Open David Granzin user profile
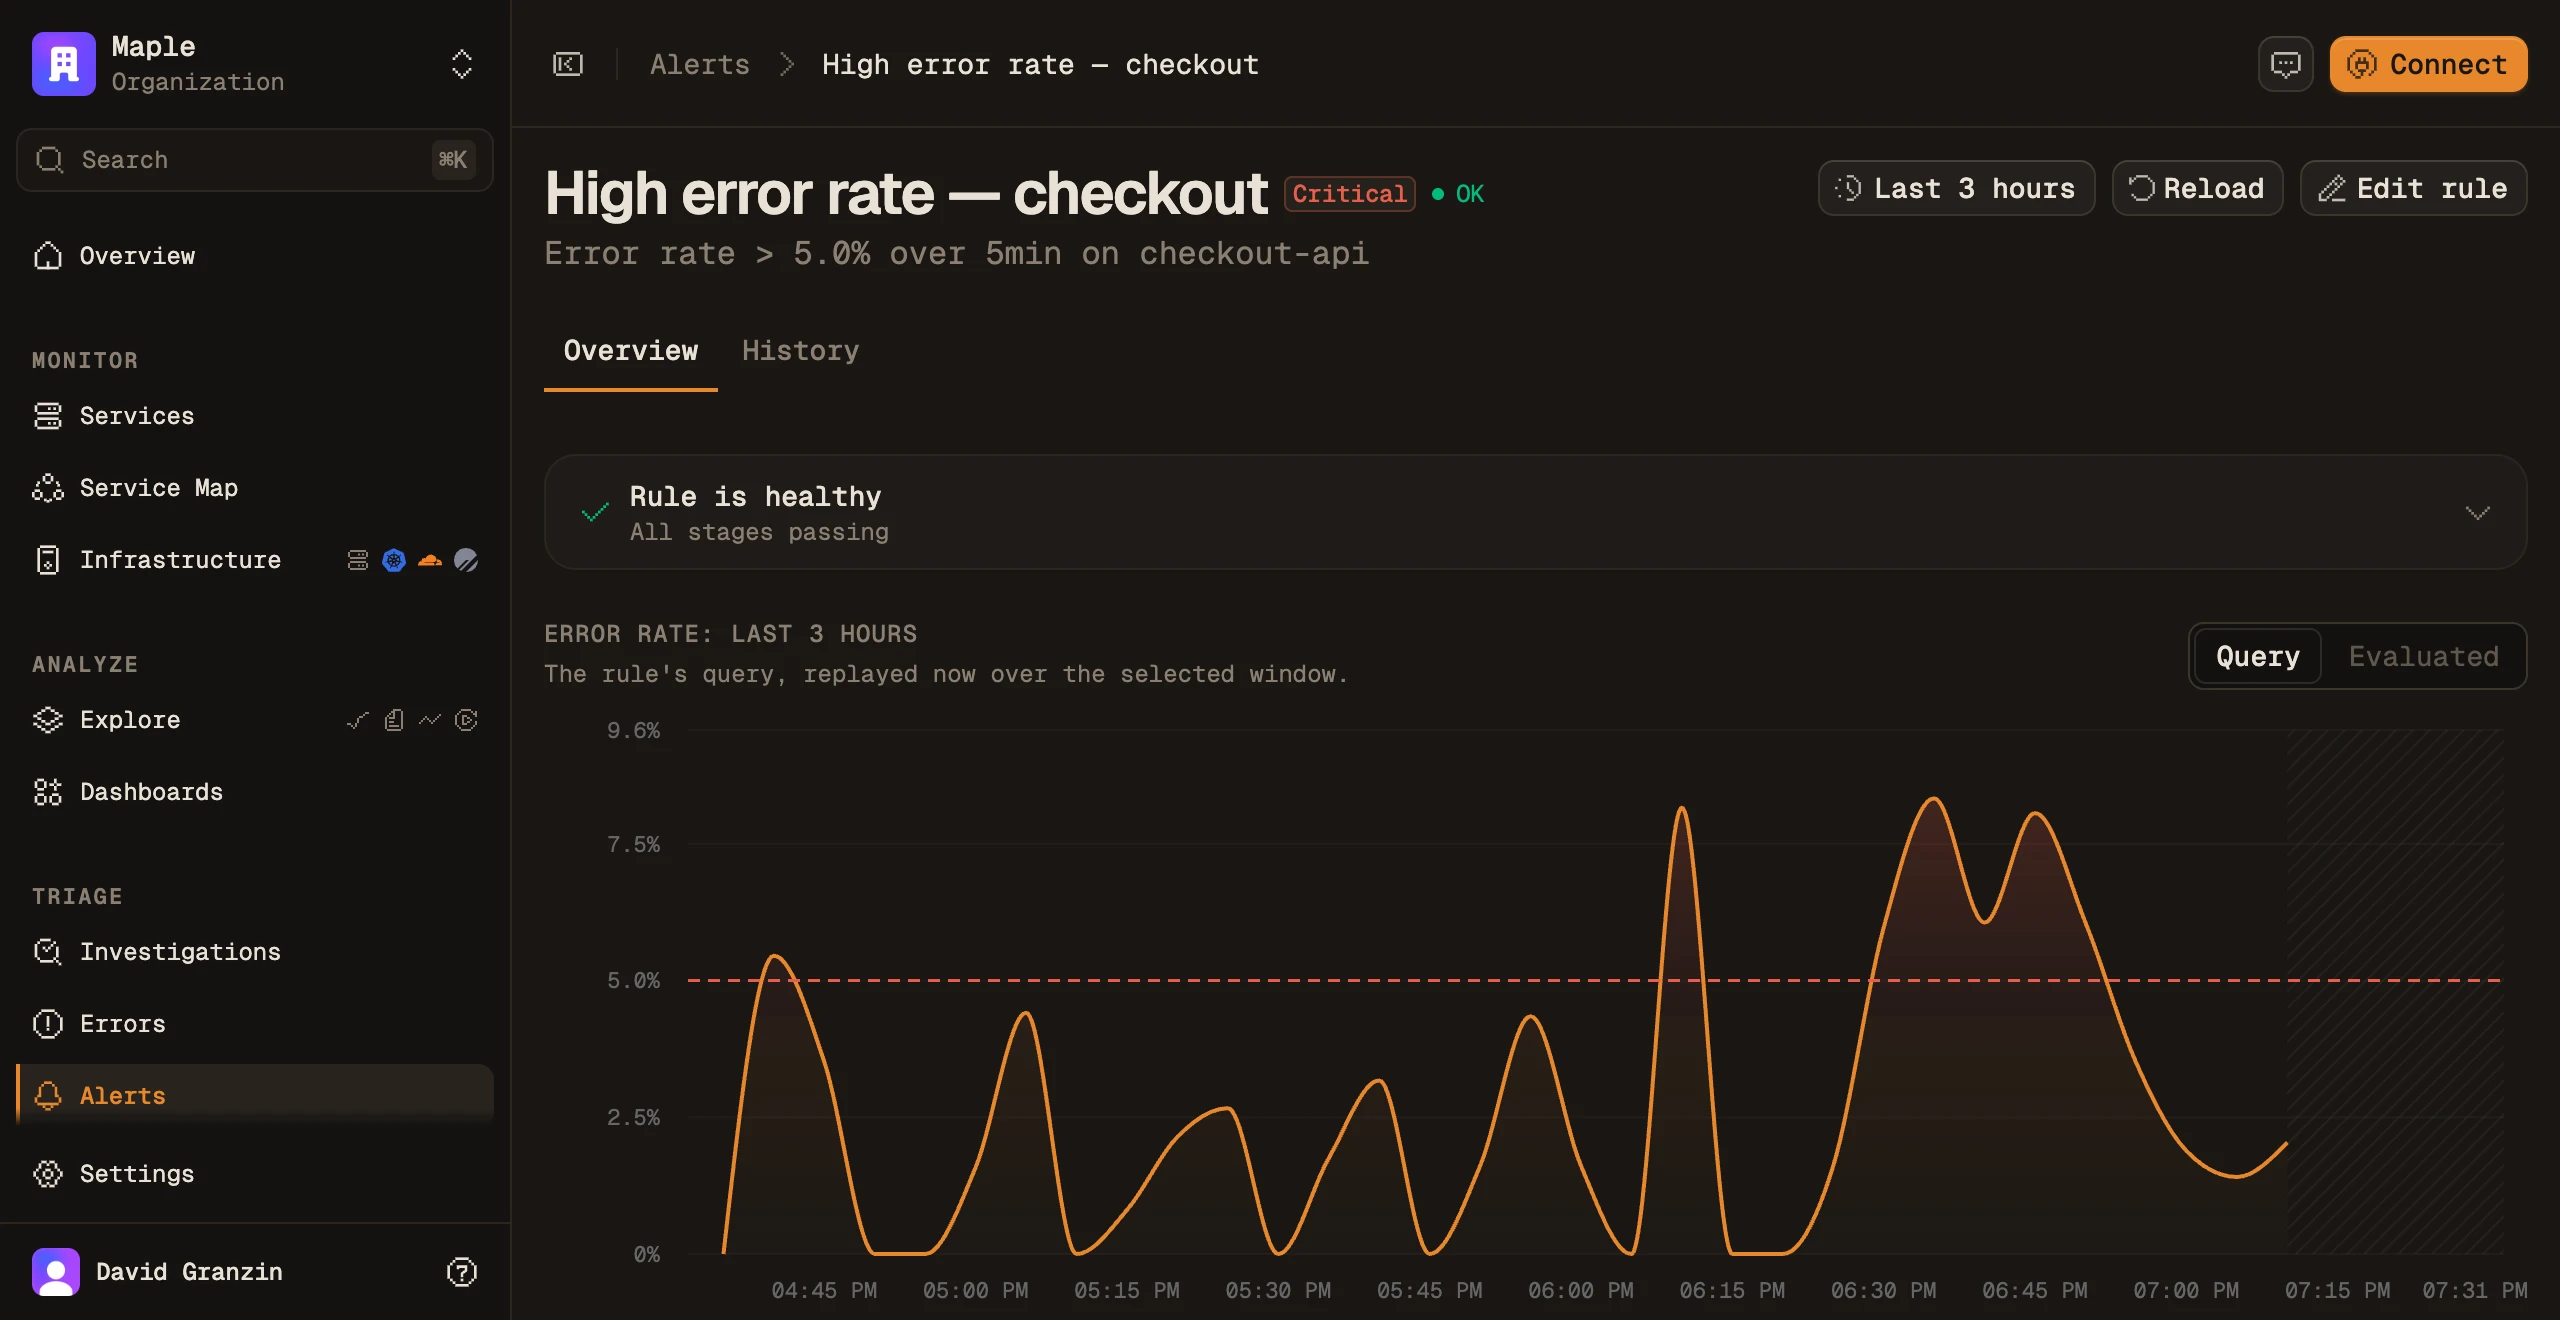 pos(189,1272)
